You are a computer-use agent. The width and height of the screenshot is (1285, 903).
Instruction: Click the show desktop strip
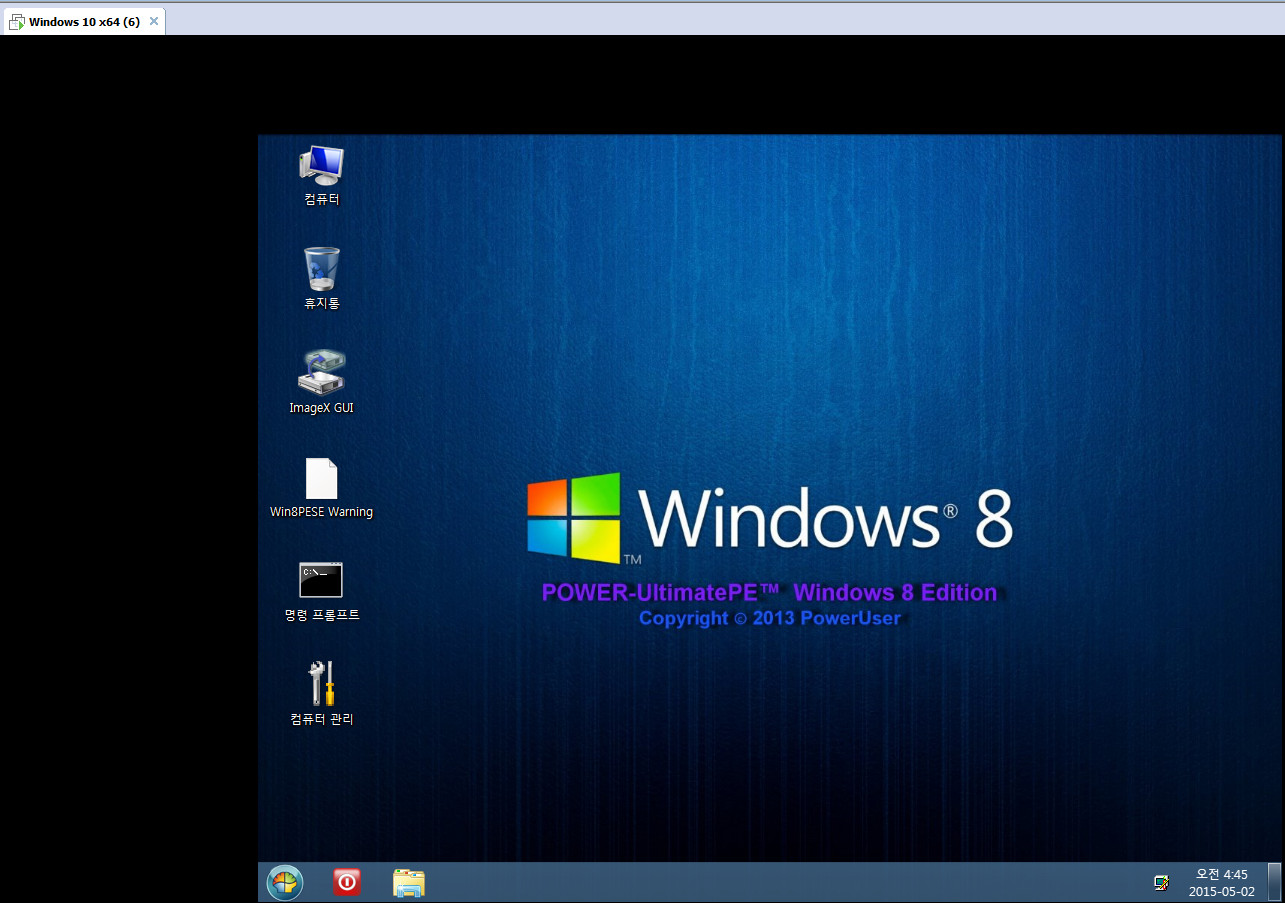click(x=1274, y=882)
